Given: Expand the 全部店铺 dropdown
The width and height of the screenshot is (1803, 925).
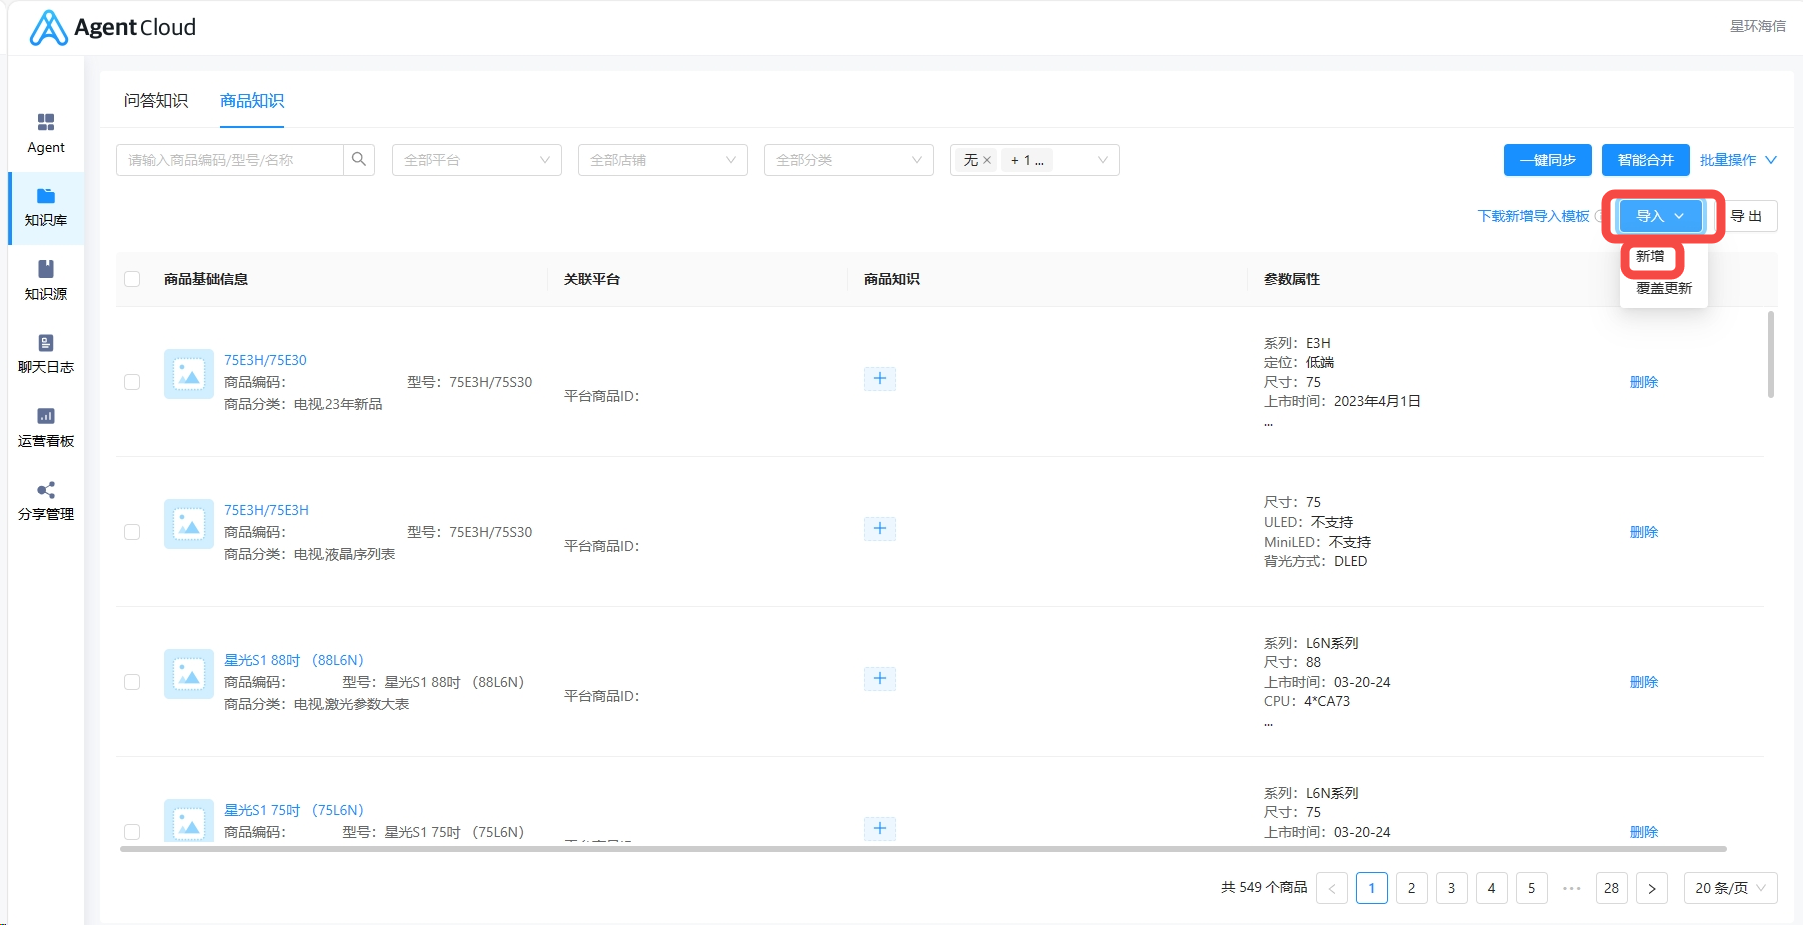Looking at the screenshot, I should pos(663,160).
